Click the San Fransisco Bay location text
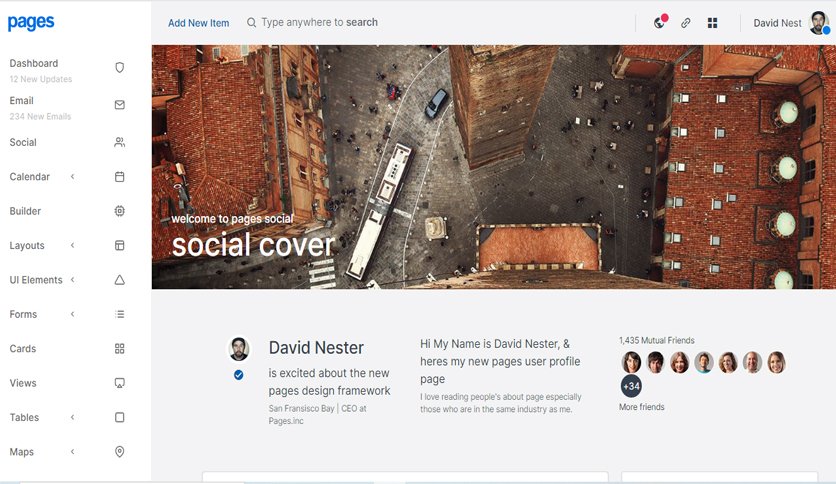 [x=301, y=408]
